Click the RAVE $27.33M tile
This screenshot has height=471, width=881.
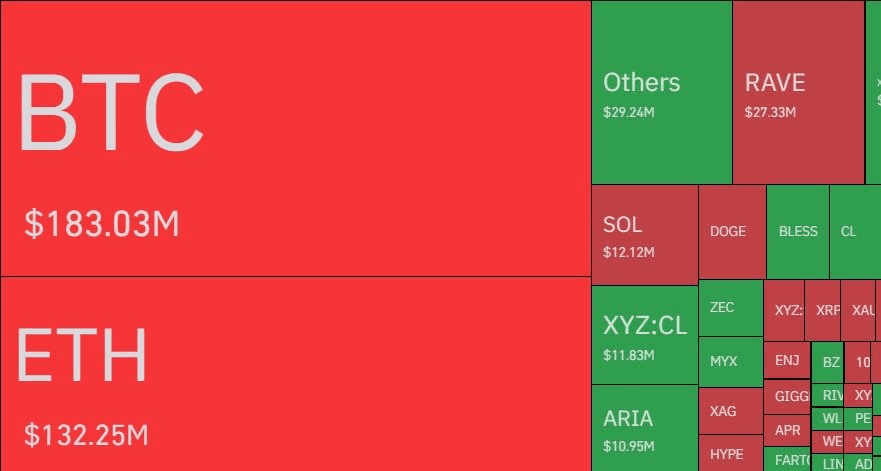point(797,92)
